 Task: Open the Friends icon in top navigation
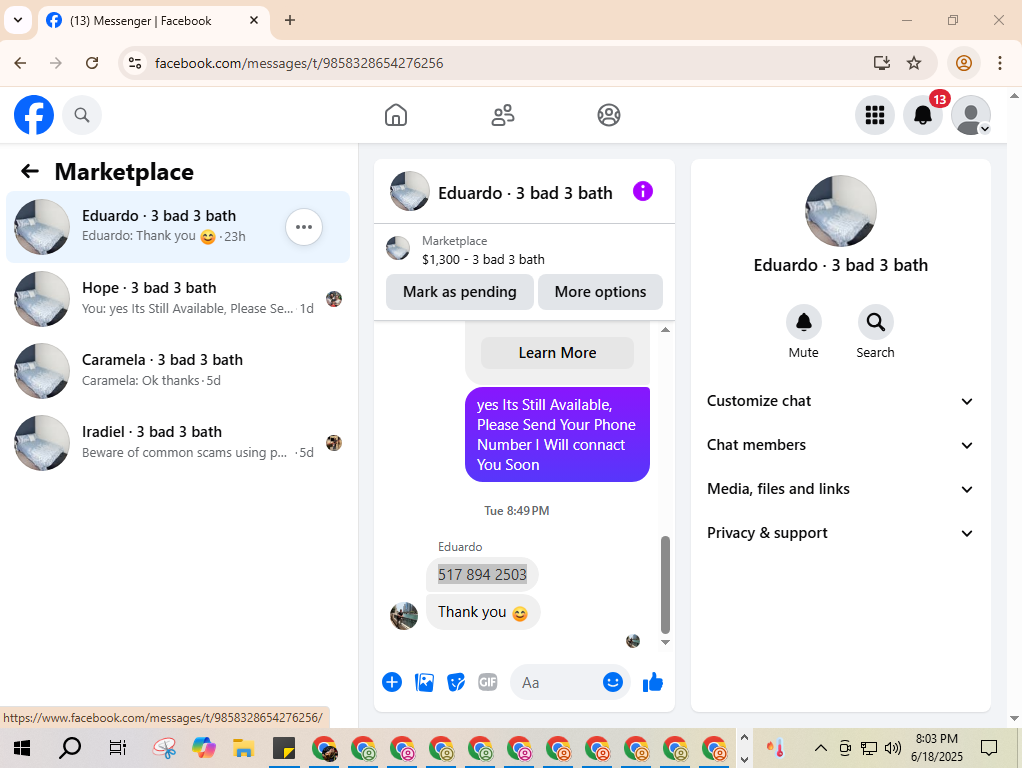point(503,115)
